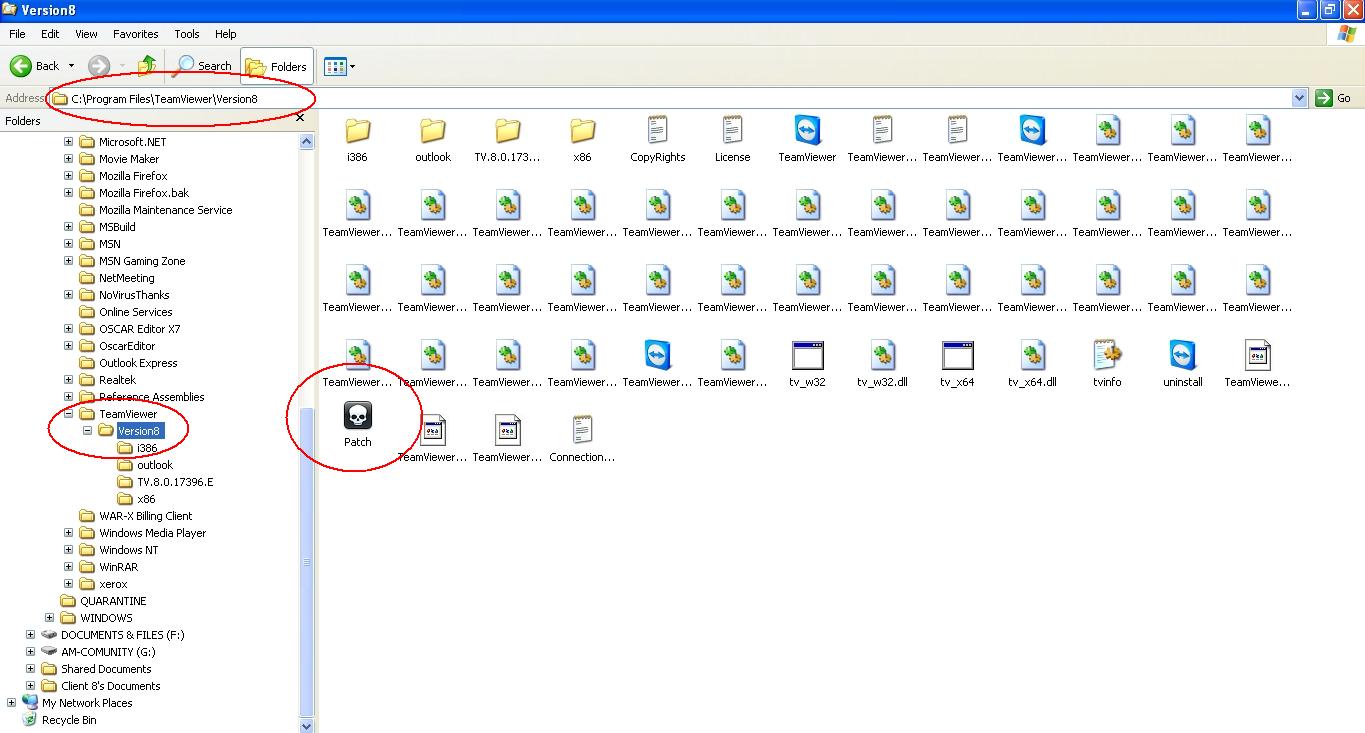Expand the Movie Maker tree node

[68, 159]
